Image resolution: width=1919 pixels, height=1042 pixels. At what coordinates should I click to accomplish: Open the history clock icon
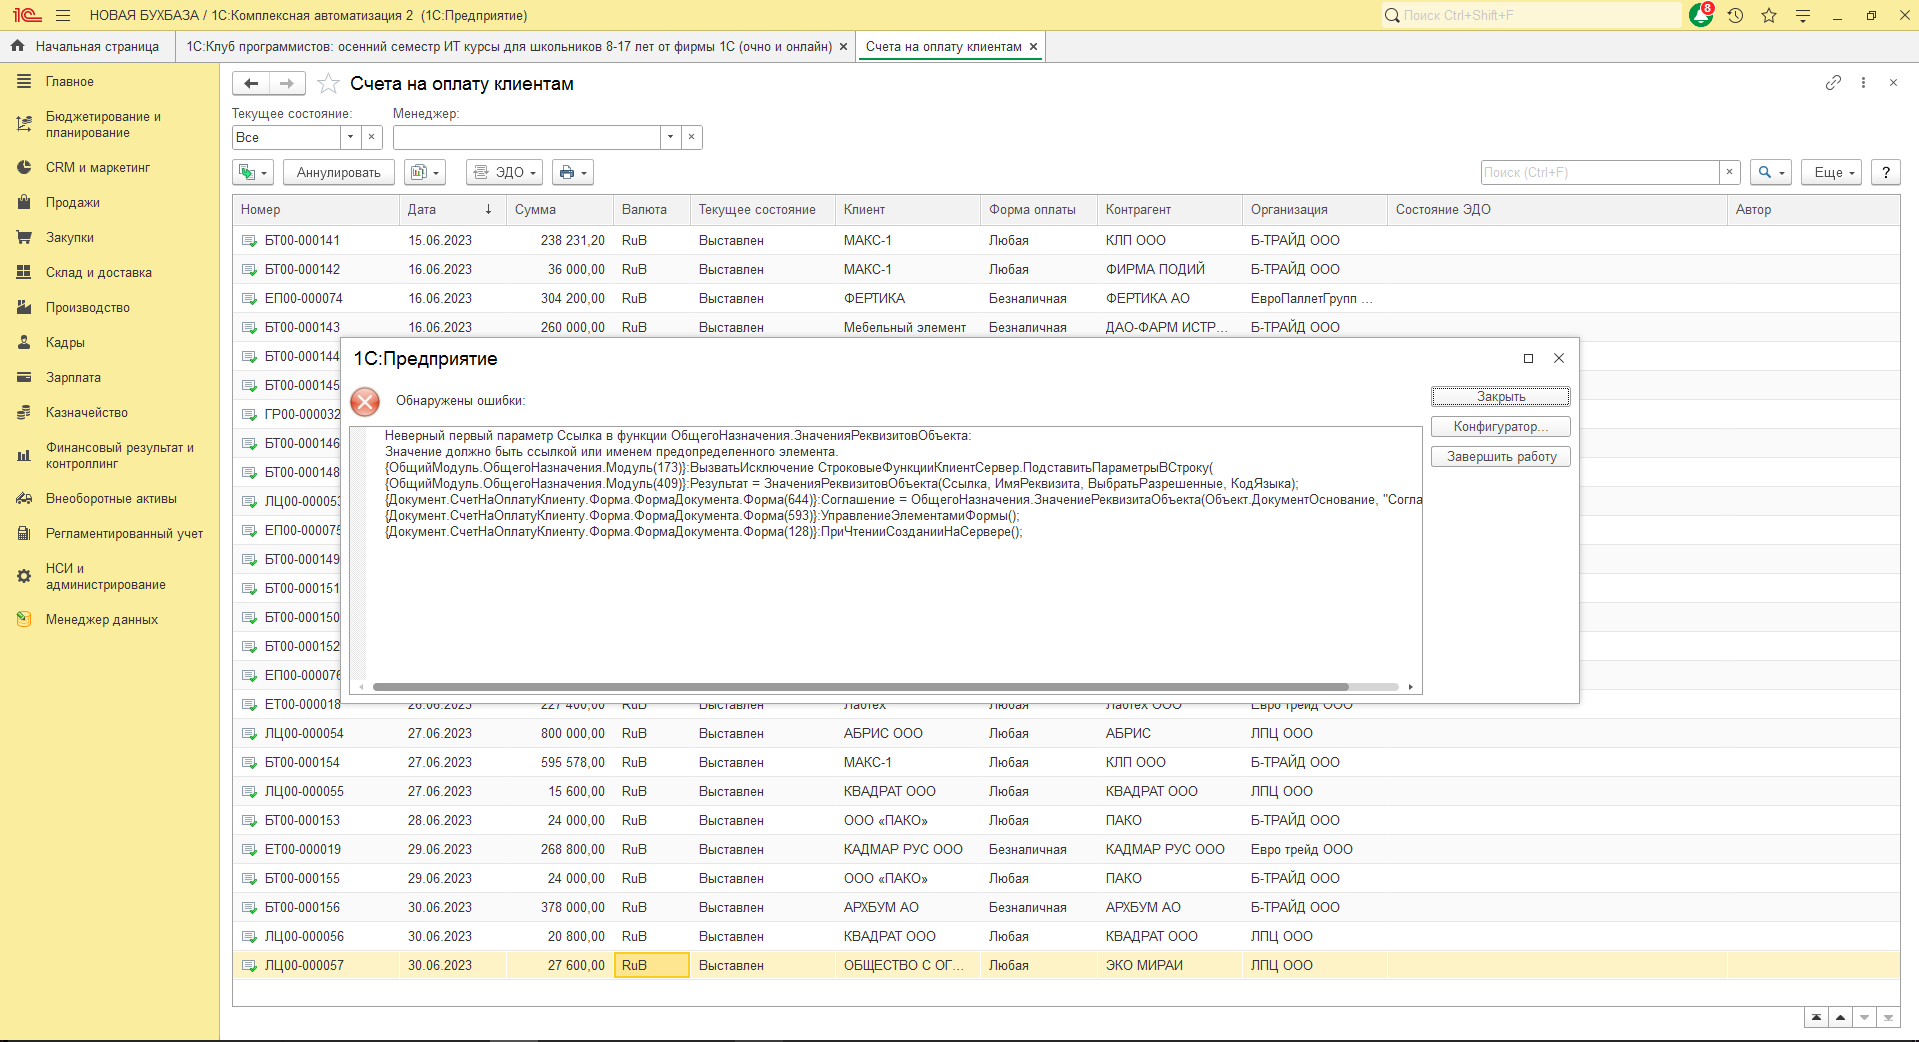coord(1735,15)
